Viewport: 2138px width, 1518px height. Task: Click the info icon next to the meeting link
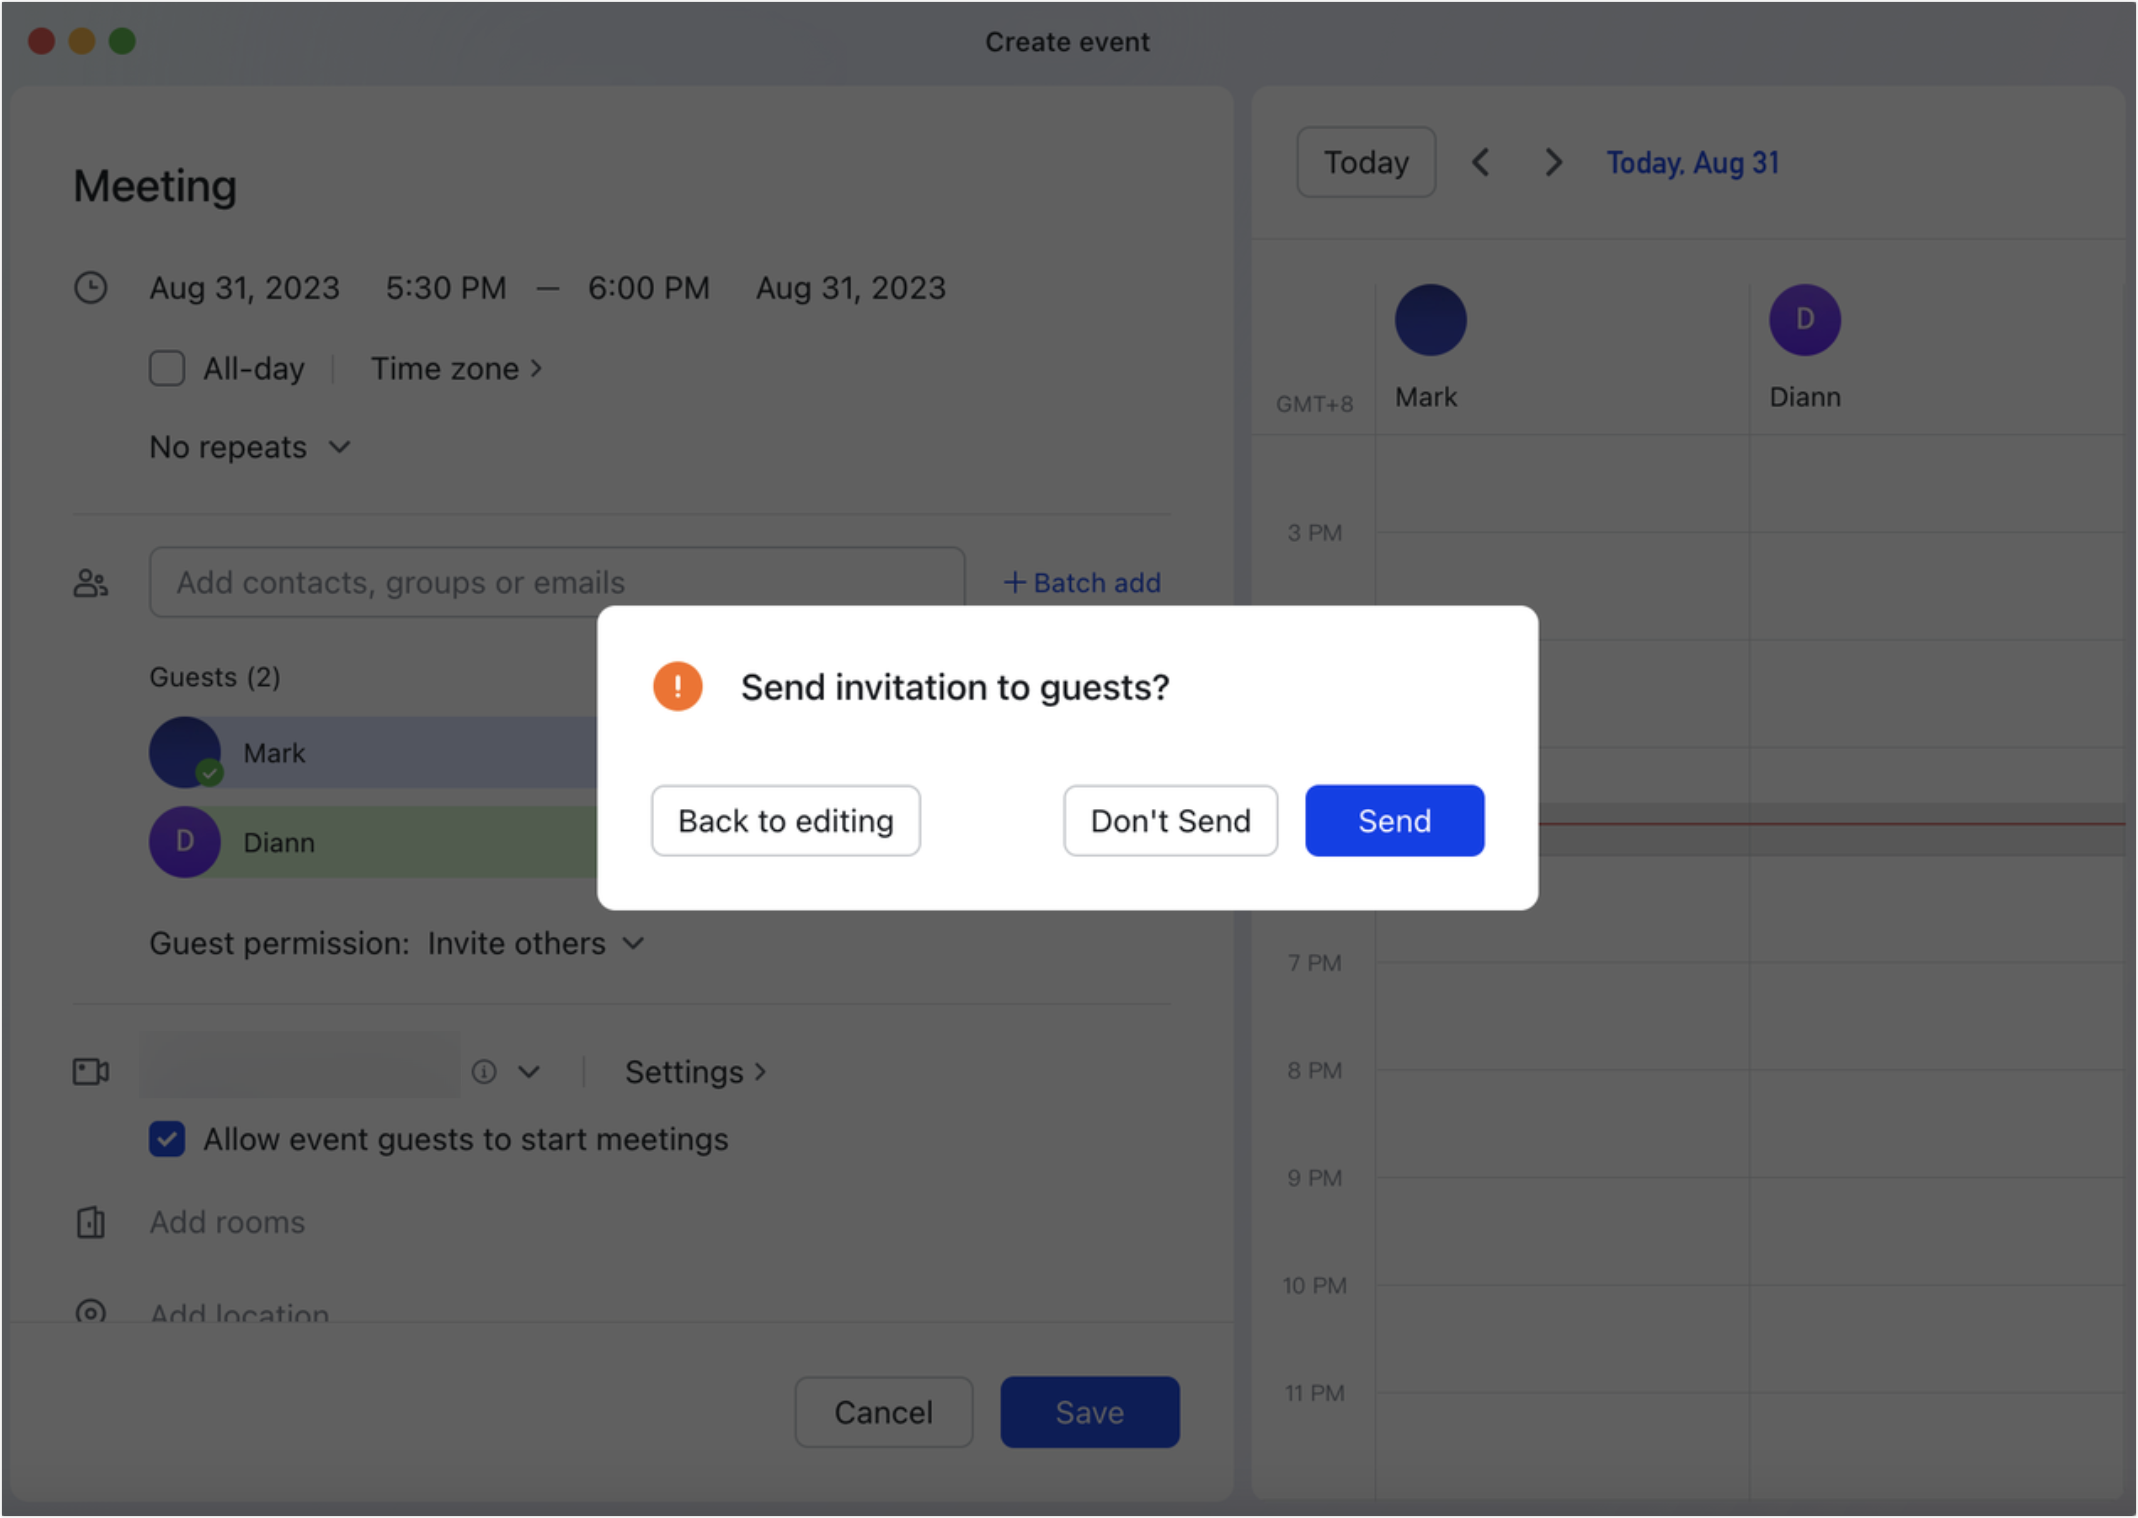pyautogui.click(x=484, y=1071)
